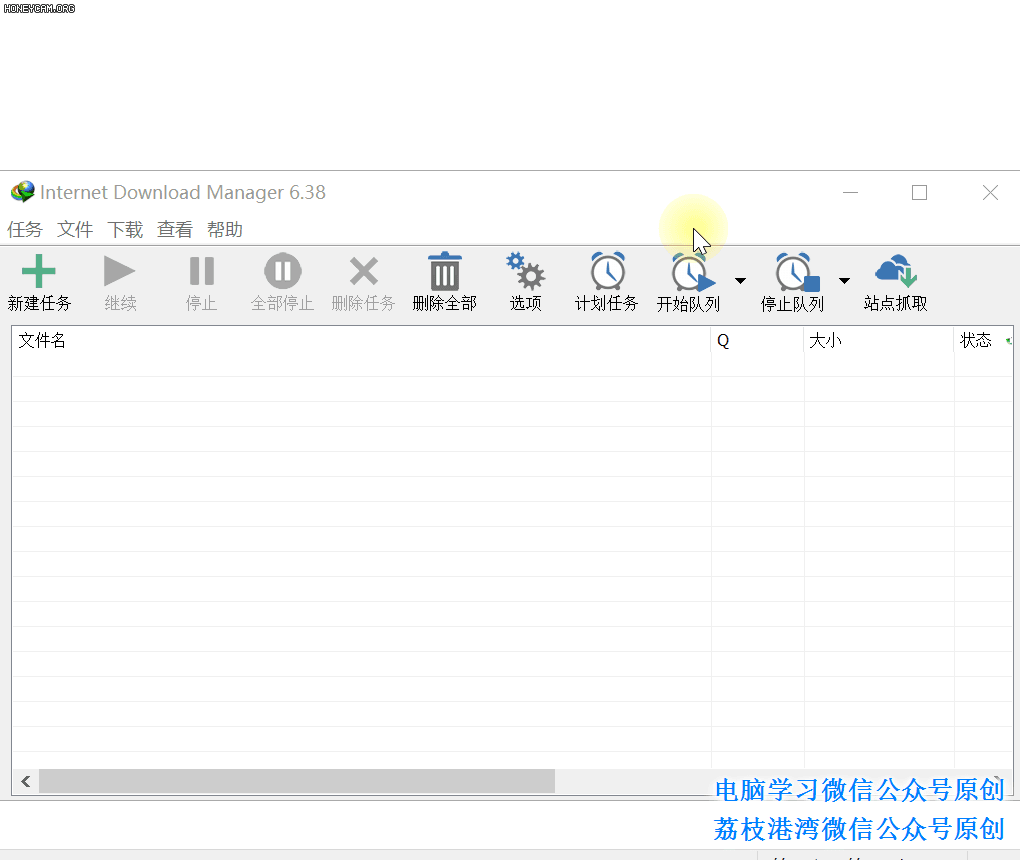Click the horizontal scrollbar thumb
The height and width of the screenshot is (860, 1020).
(x=296, y=782)
